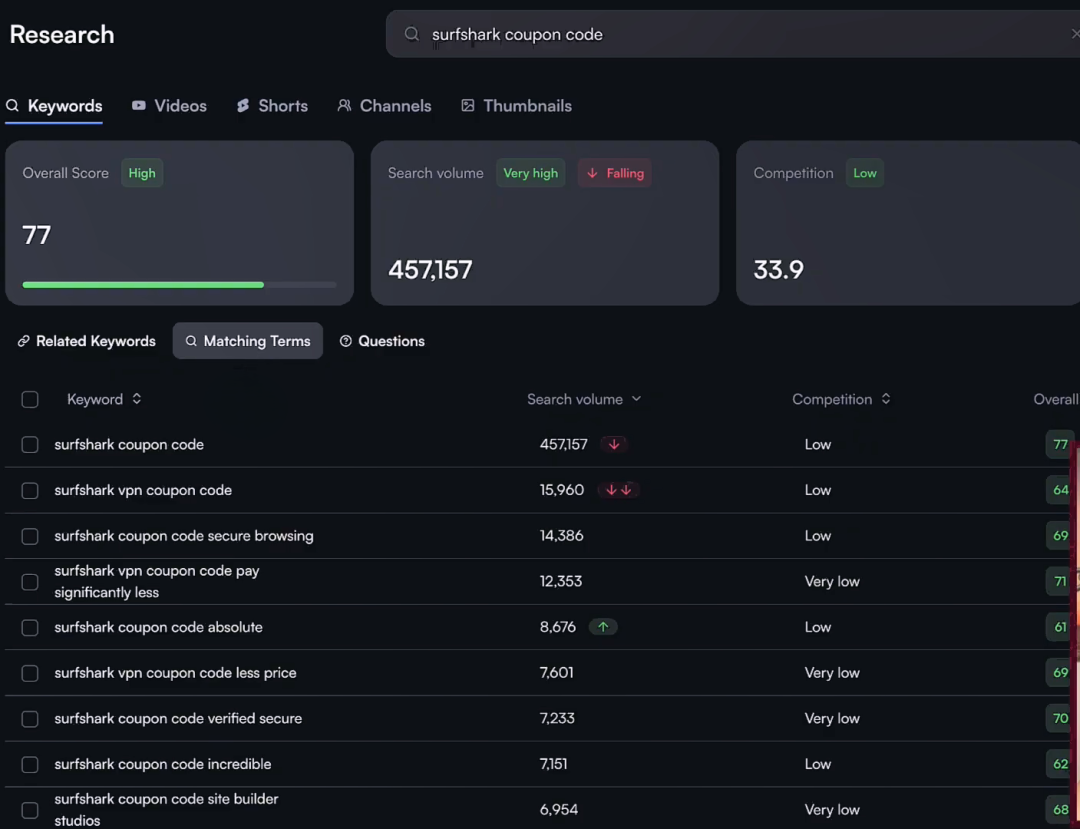Click the 6,954 search volume value
Viewport: 1080px width, 829px height.
click(x=559, y=809)
